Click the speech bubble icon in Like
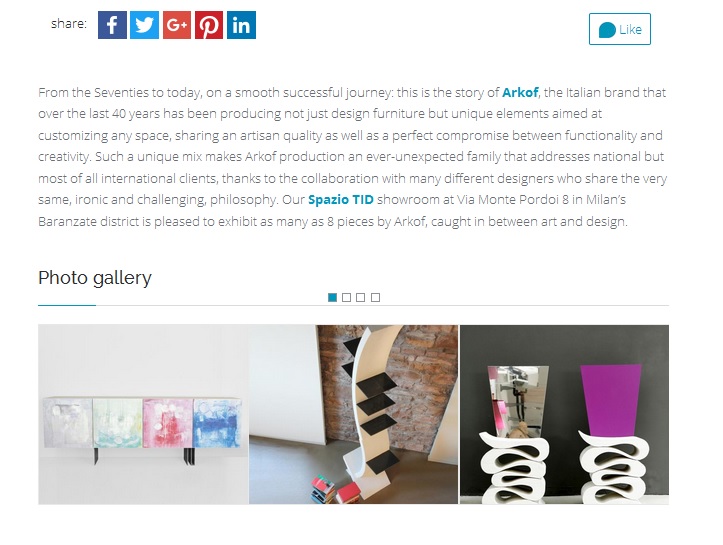 point(607,30)
